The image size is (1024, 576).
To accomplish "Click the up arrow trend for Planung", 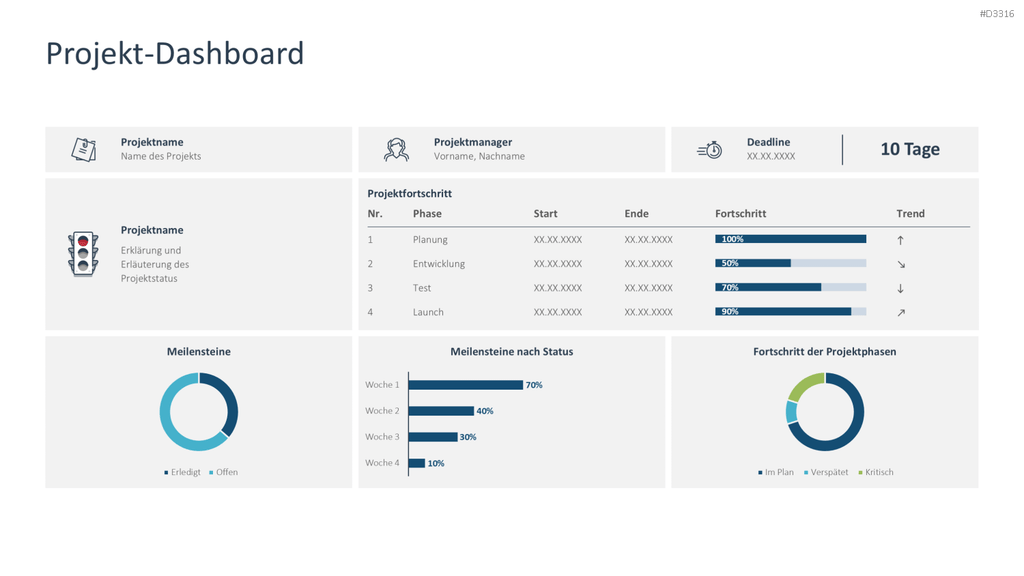I will [x=901, y=240].
